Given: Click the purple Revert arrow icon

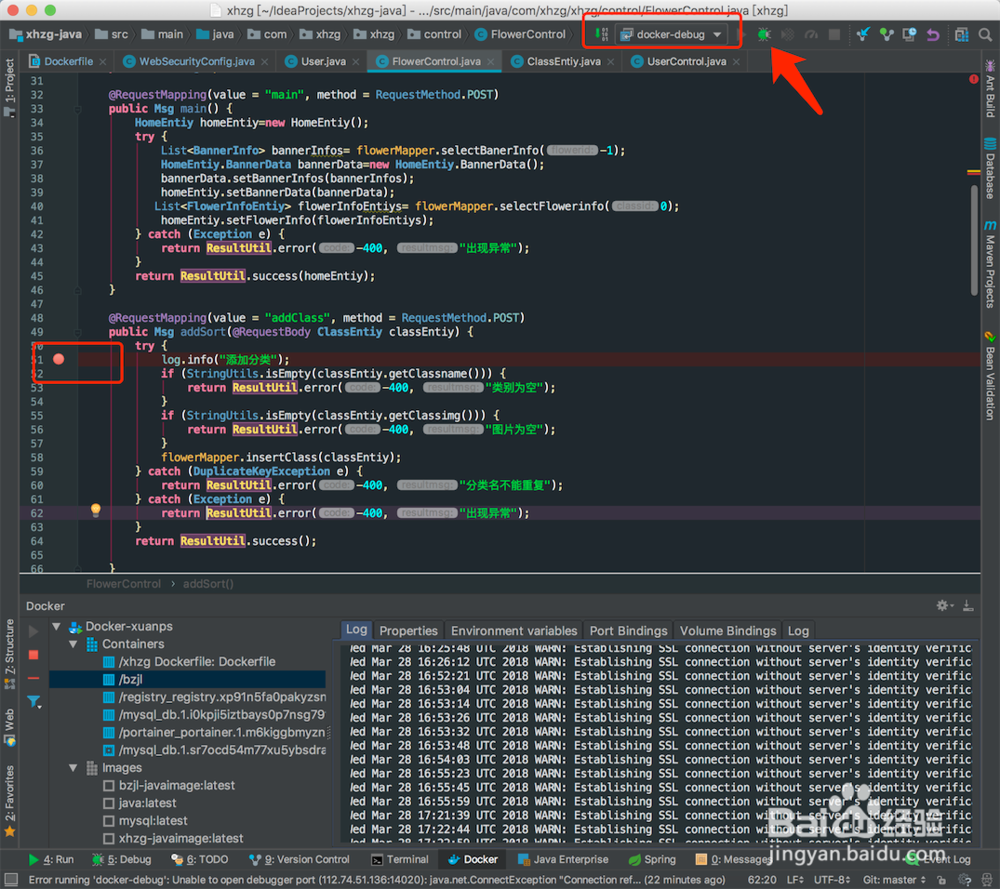Looking at the screenshot, I should tap(933, 34).
